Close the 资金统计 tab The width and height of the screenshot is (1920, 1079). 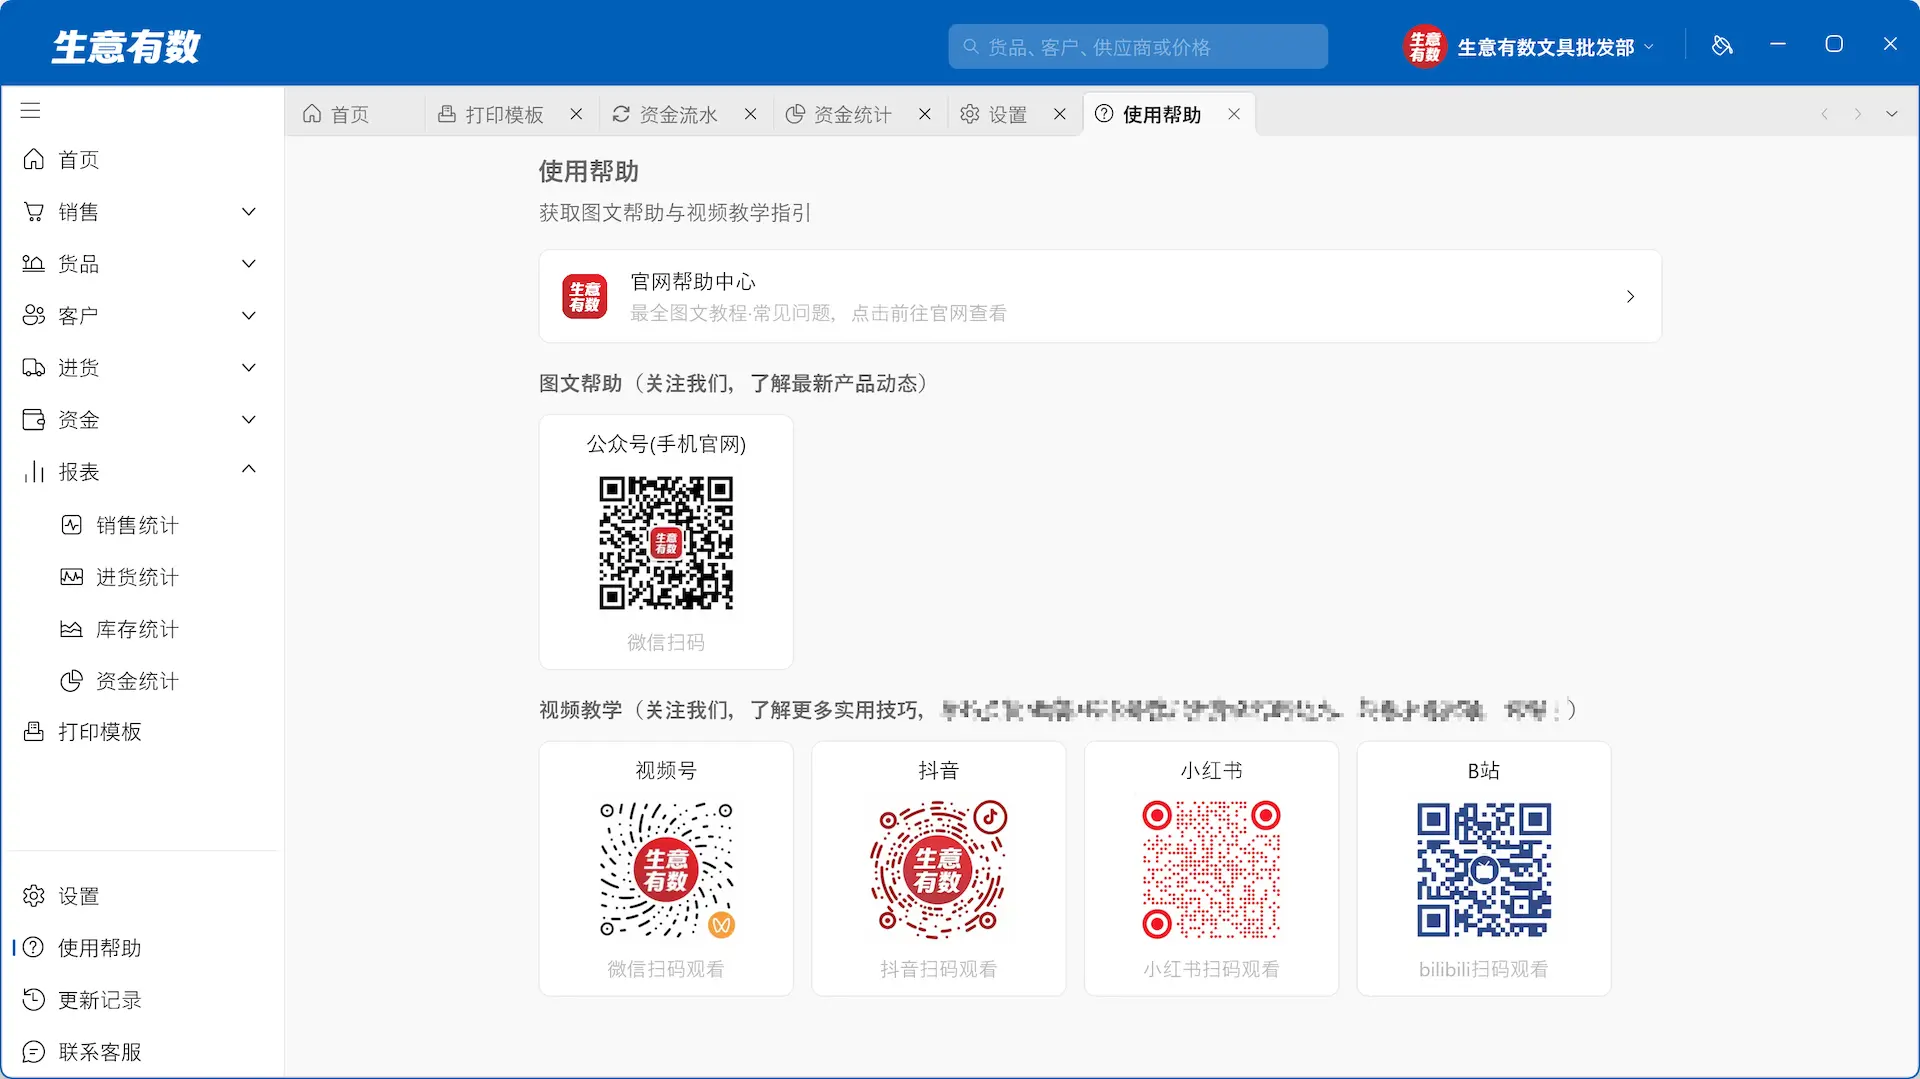[x=925, y=114]
